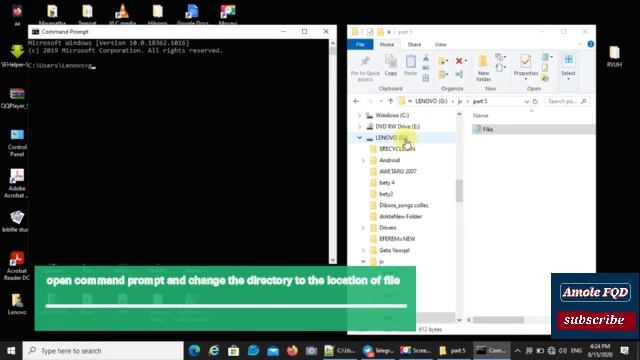Collapse the LENOVO (G:) tree node
The height and width of the screenshot is (360, 640).
pos(360,138)
